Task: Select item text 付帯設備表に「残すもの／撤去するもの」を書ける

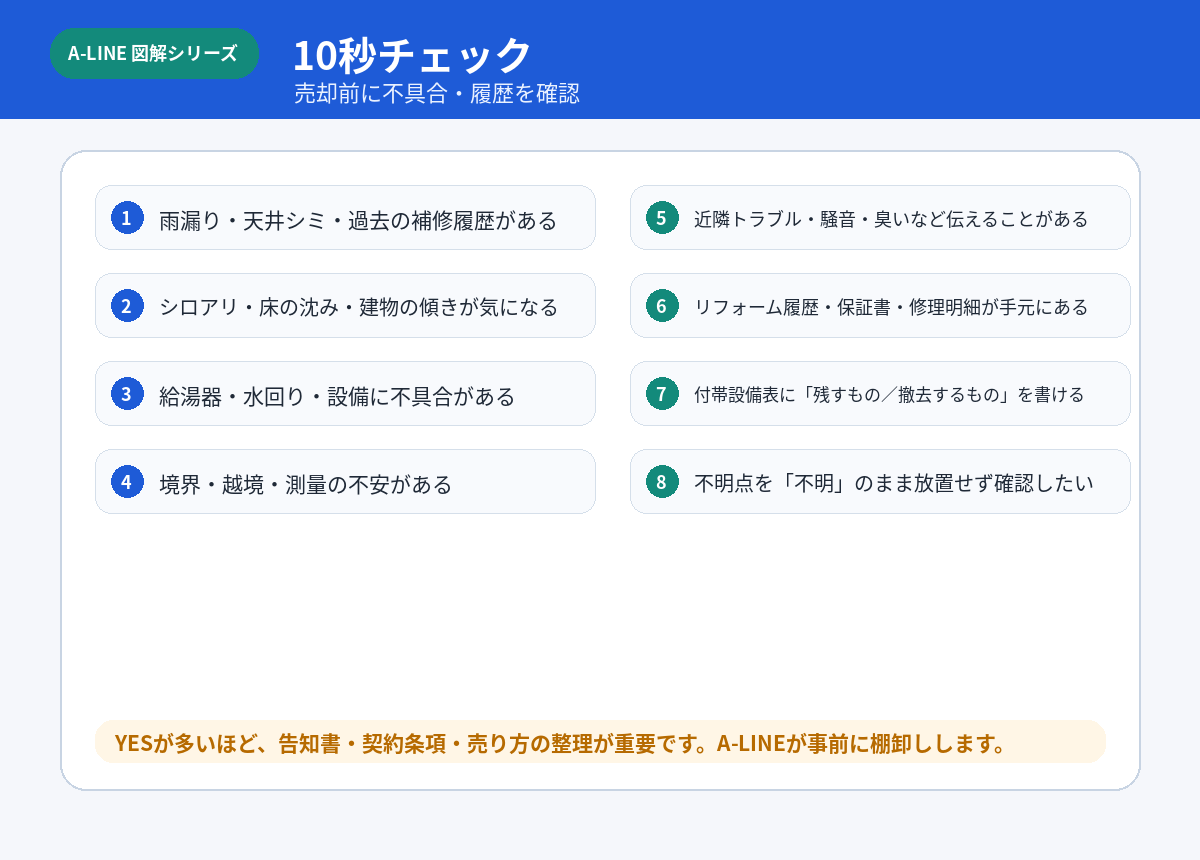Action: tap(889, 394)
